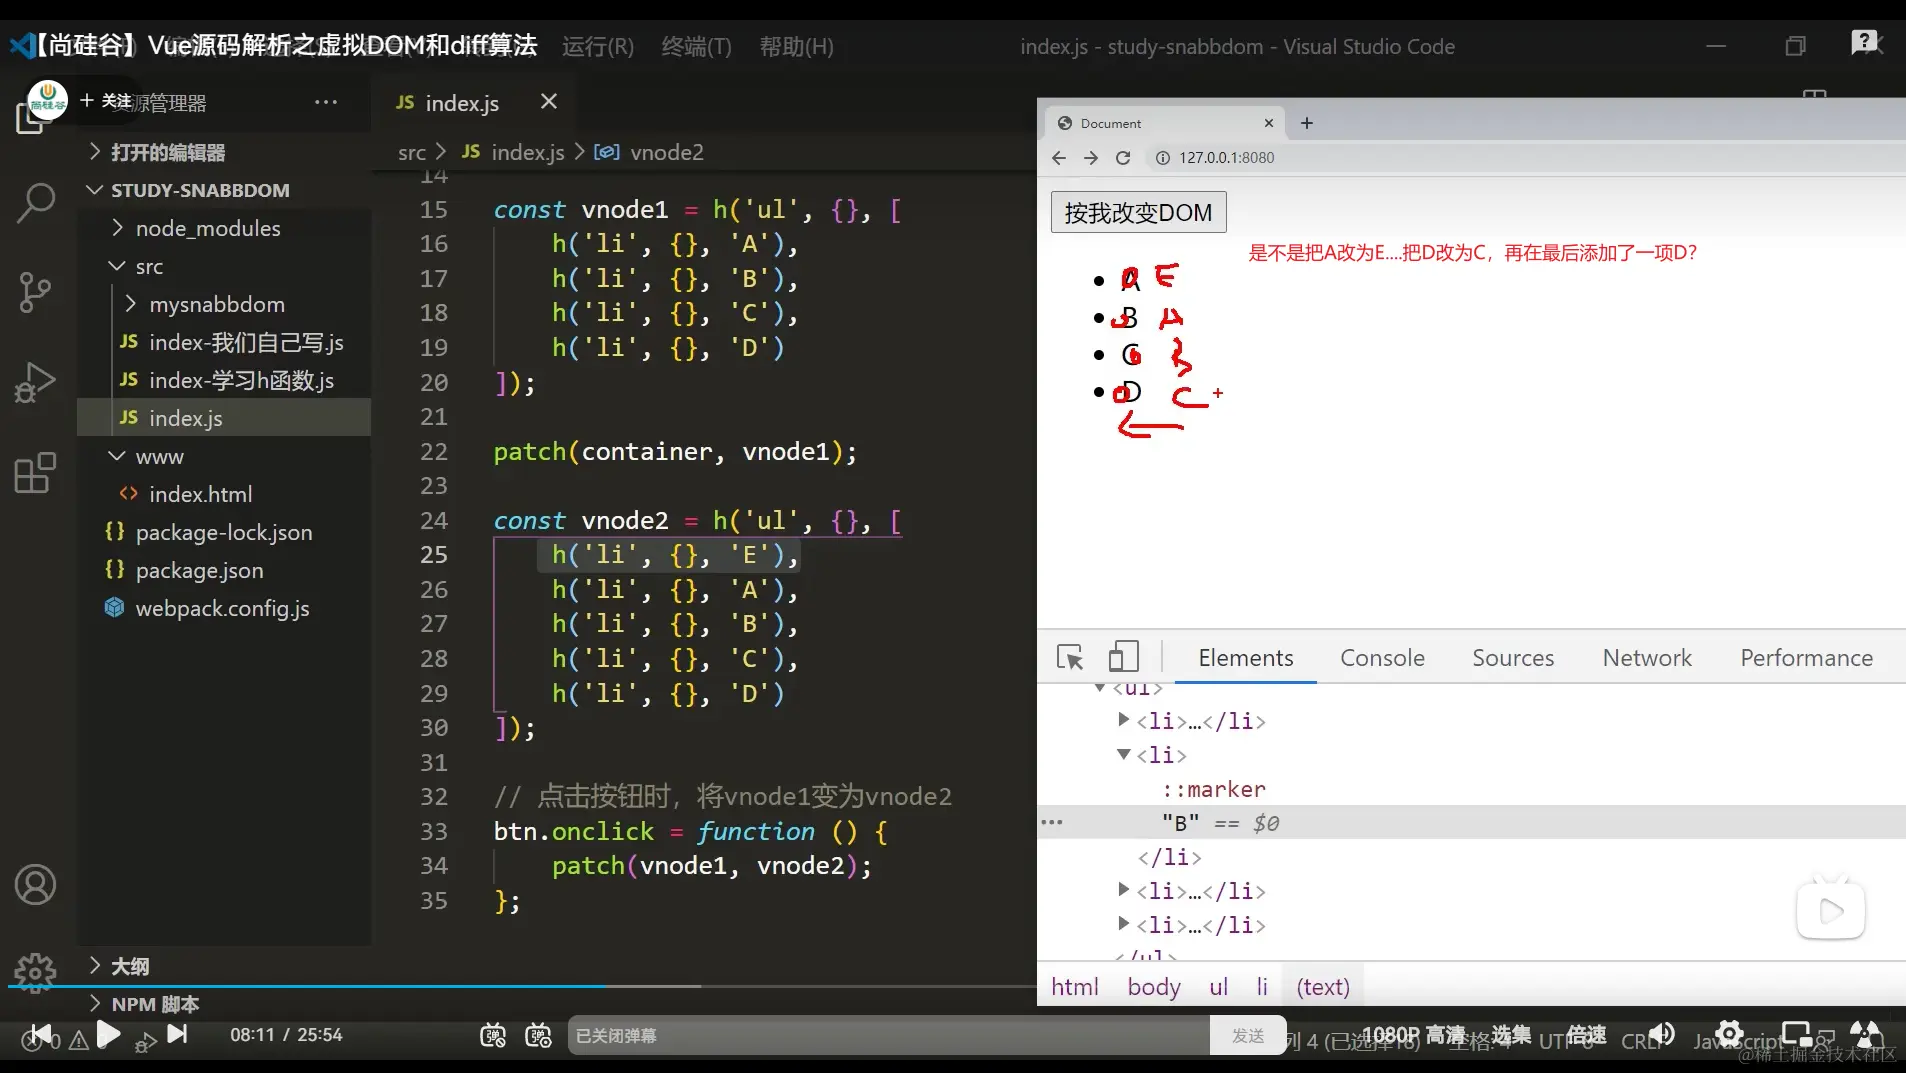Open danmaku settings icon beside the input

539,1036
